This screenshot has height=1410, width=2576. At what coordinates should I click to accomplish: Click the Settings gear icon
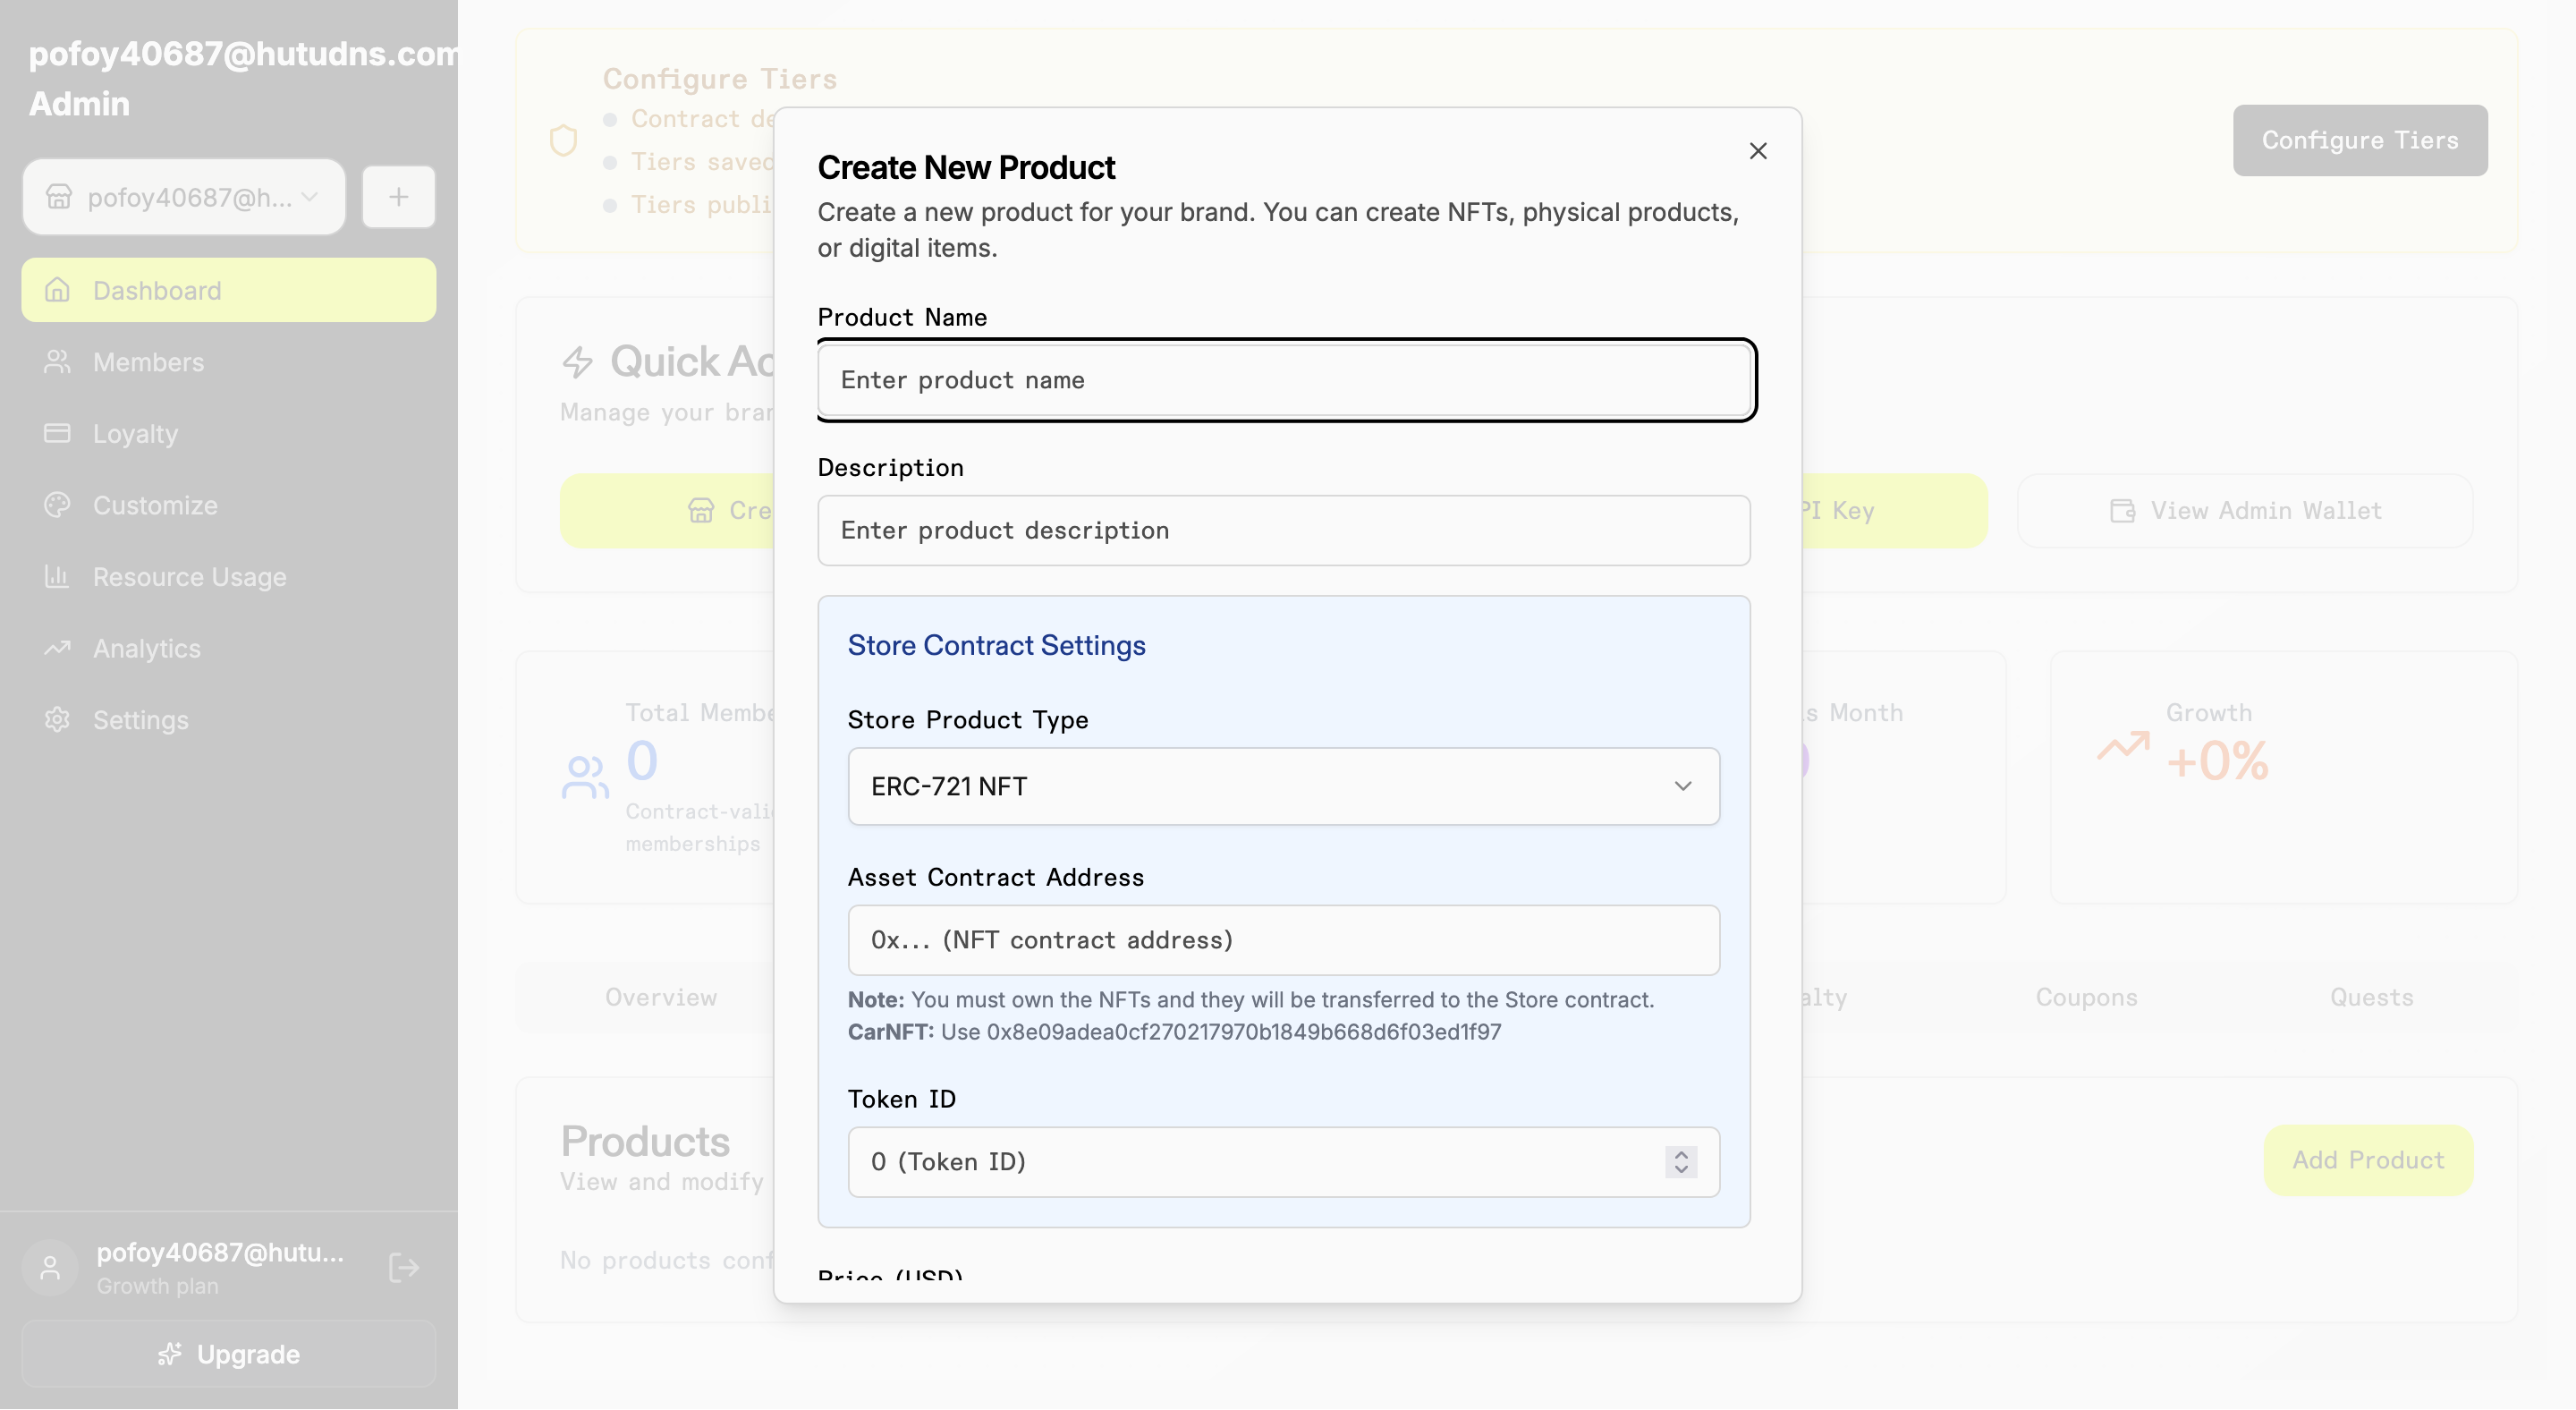tap(57, 720)
